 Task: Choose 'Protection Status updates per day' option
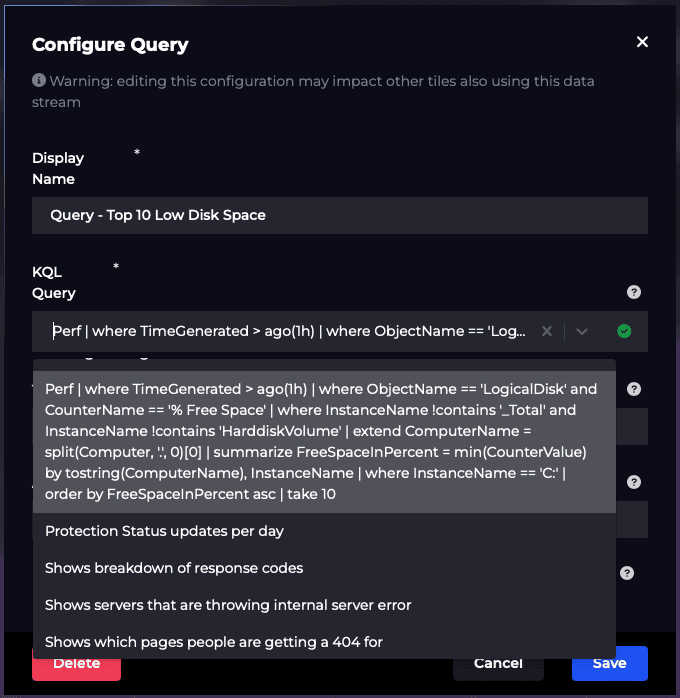(164, 531)
